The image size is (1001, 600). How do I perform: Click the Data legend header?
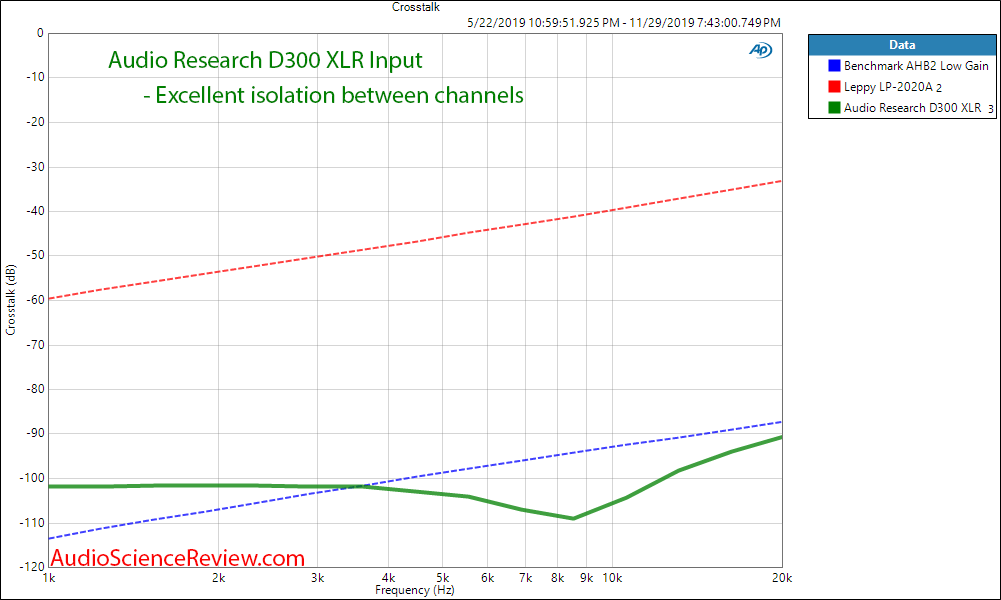pos(901,45)
